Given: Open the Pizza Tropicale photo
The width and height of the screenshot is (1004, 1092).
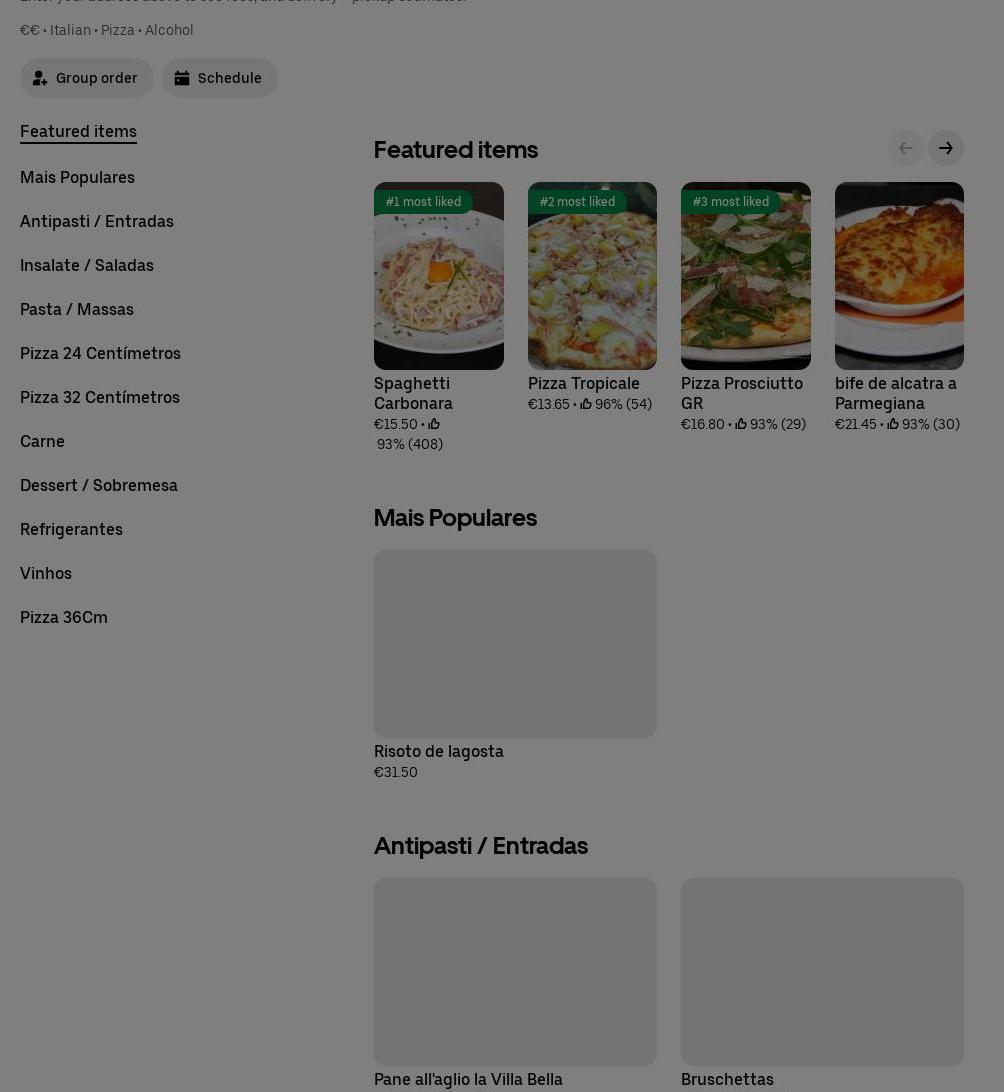Looking at the screenshot, I should [592, 276].
